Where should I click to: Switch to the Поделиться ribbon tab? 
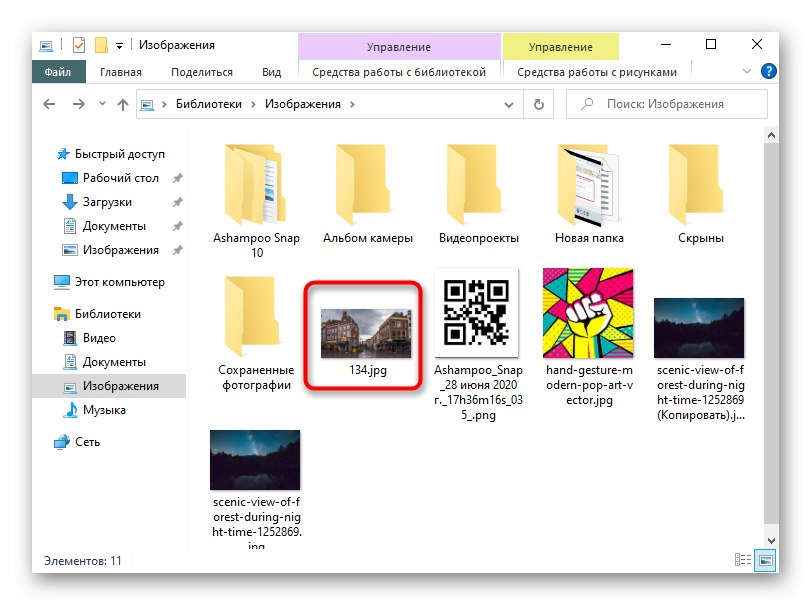pos(202,72)
